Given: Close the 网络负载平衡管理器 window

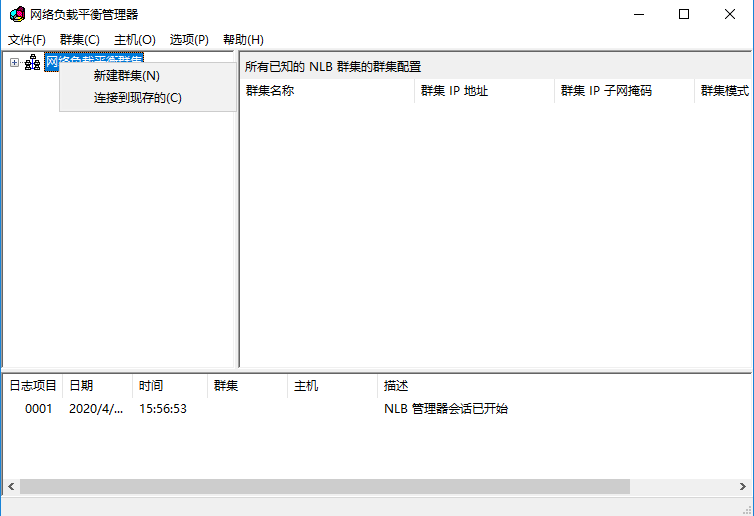Looking at the screenshot, I should (729, 14).
